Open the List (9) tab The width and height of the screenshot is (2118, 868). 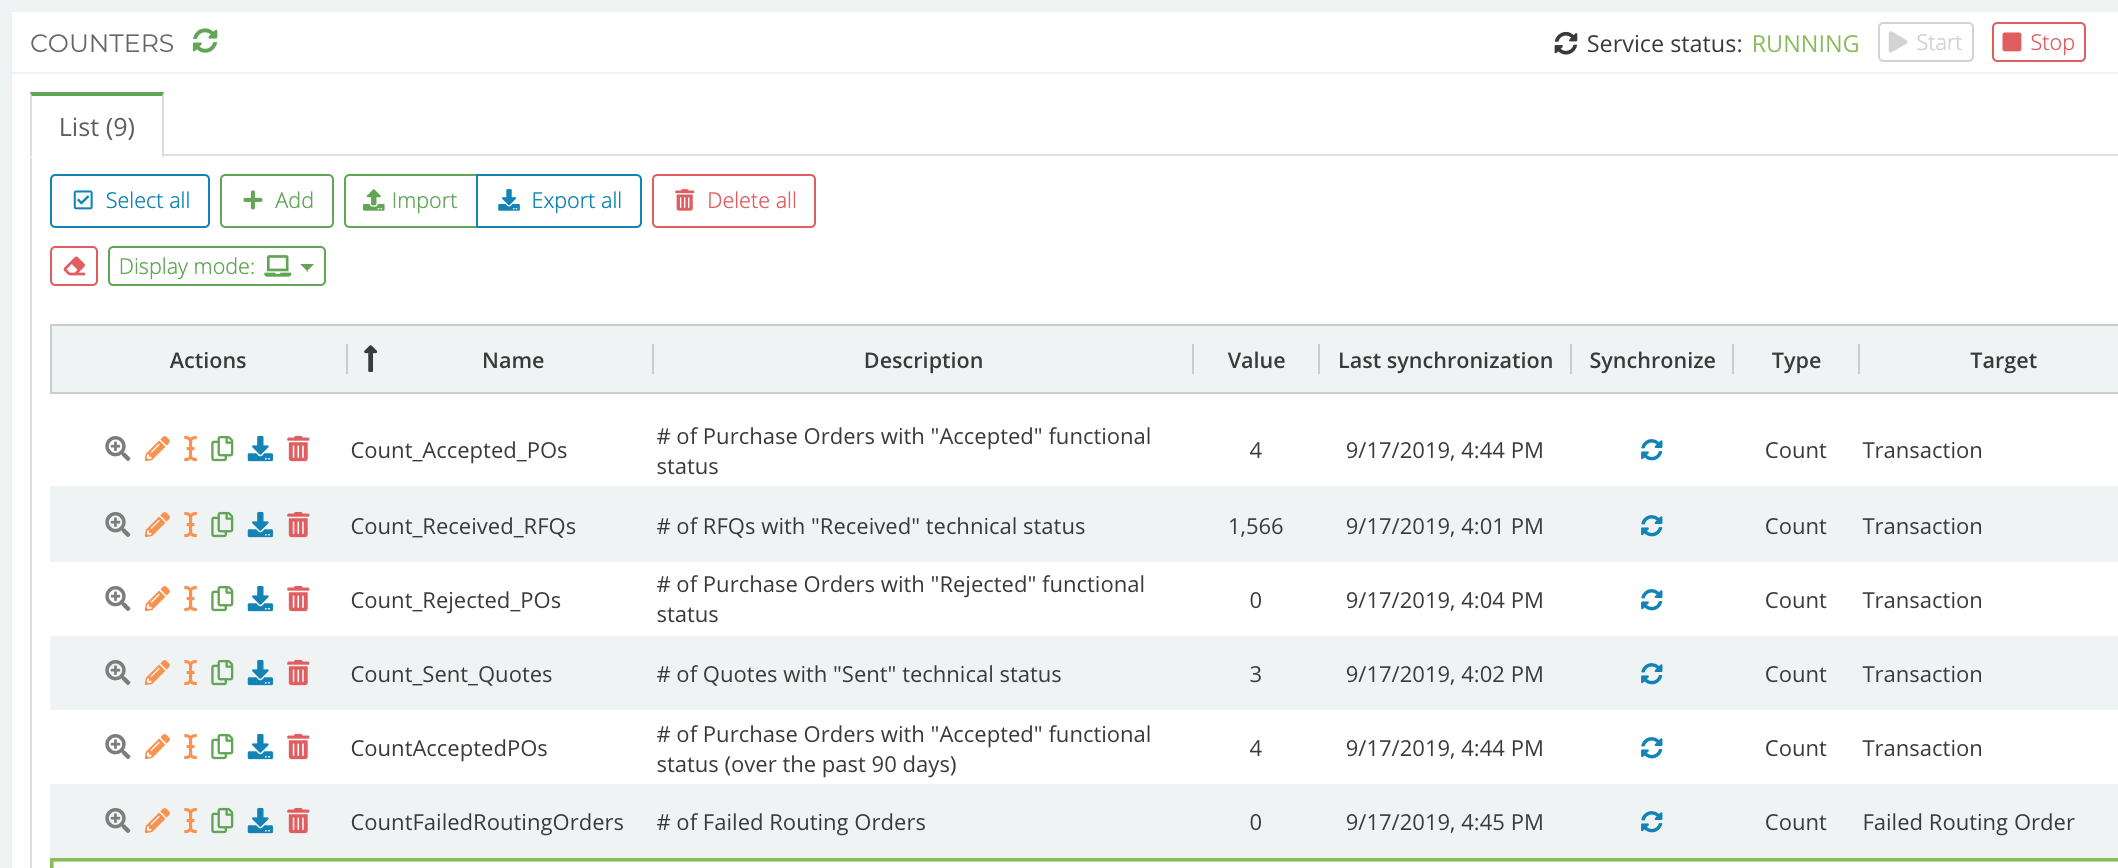[x=97, y=127]
